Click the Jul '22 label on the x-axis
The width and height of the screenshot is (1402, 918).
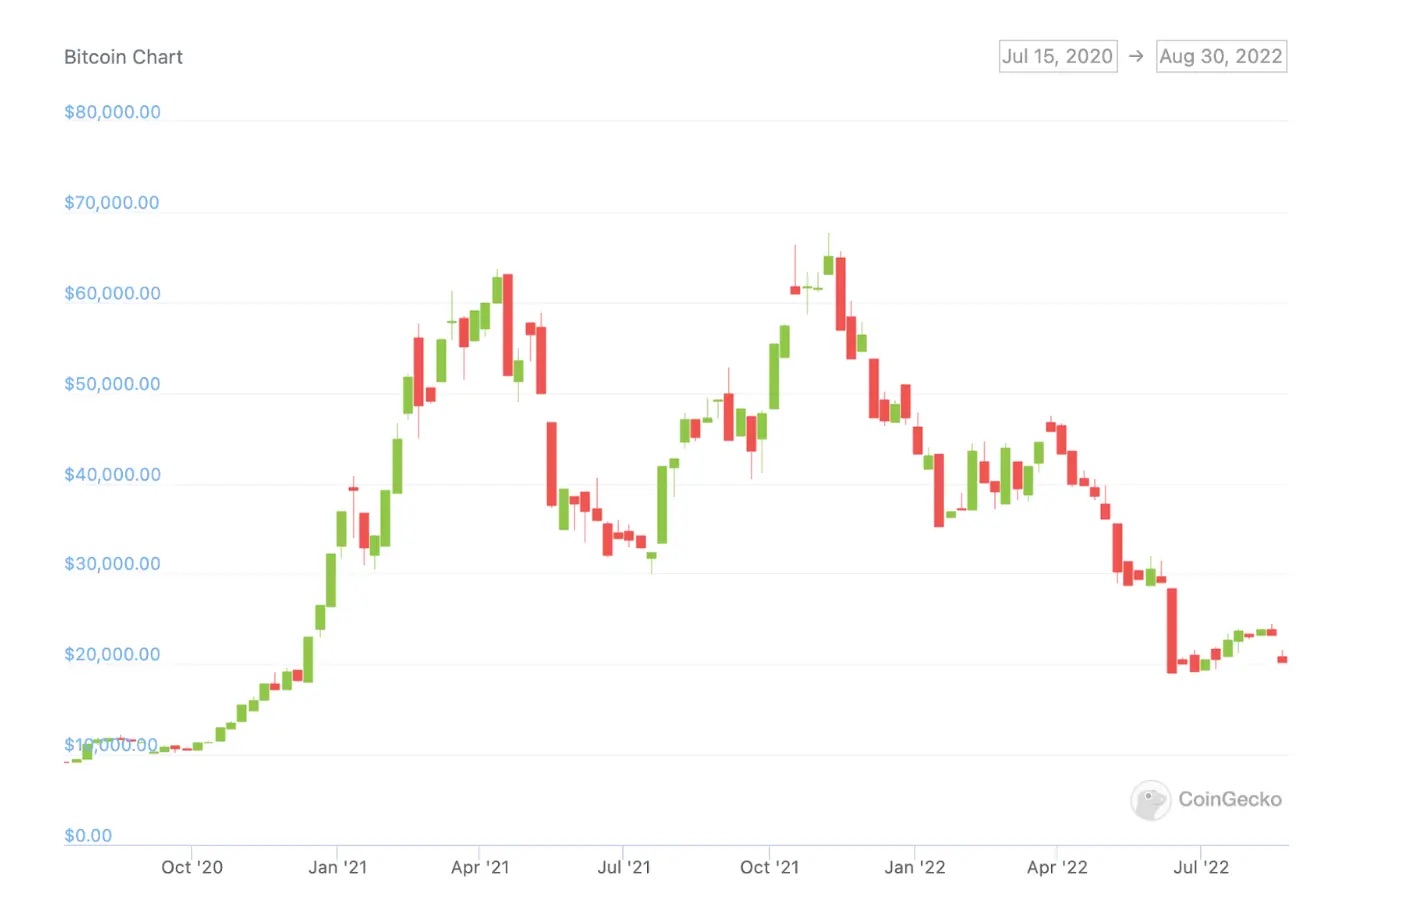click(x=1200, y=867)
